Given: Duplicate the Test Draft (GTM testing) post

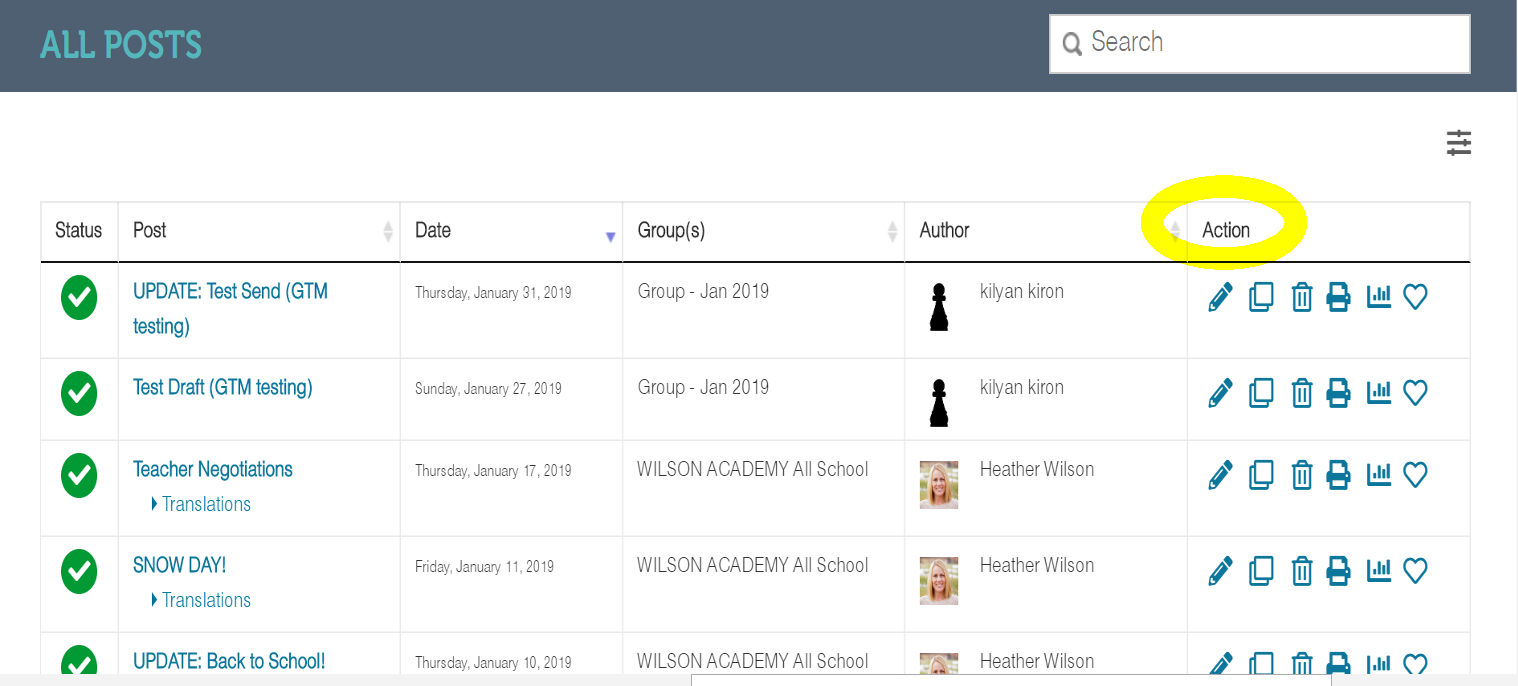Looking at the screenshot, I should point(1261,393).
